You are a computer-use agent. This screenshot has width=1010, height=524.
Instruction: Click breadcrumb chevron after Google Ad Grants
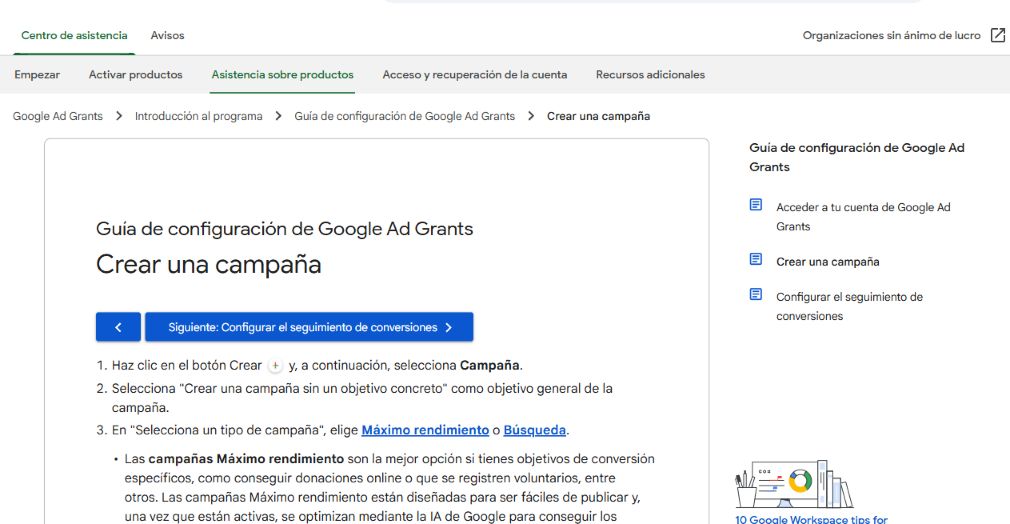pos(119,116)
